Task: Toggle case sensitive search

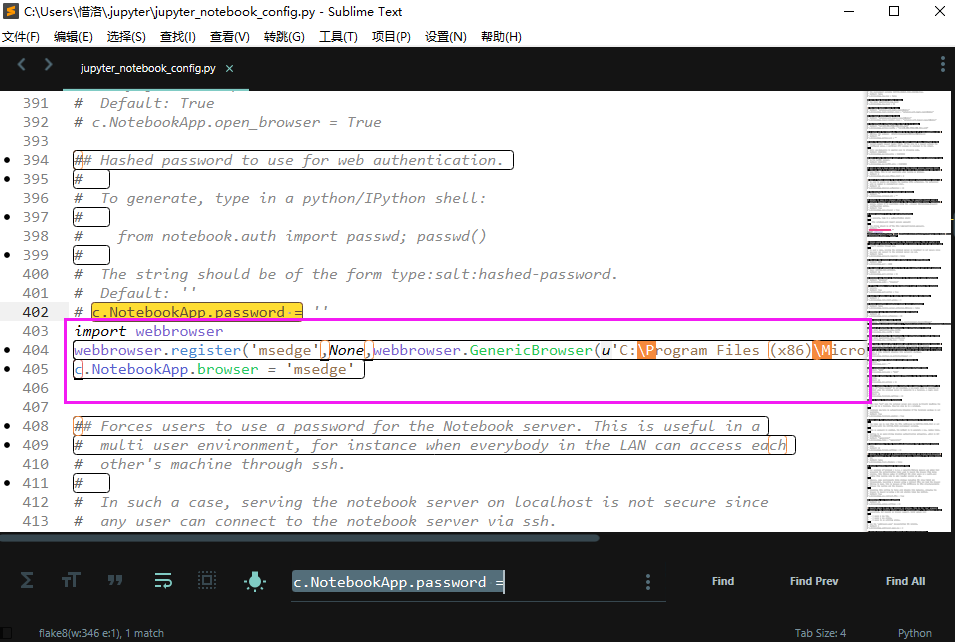Action: (x=71, y=580)
